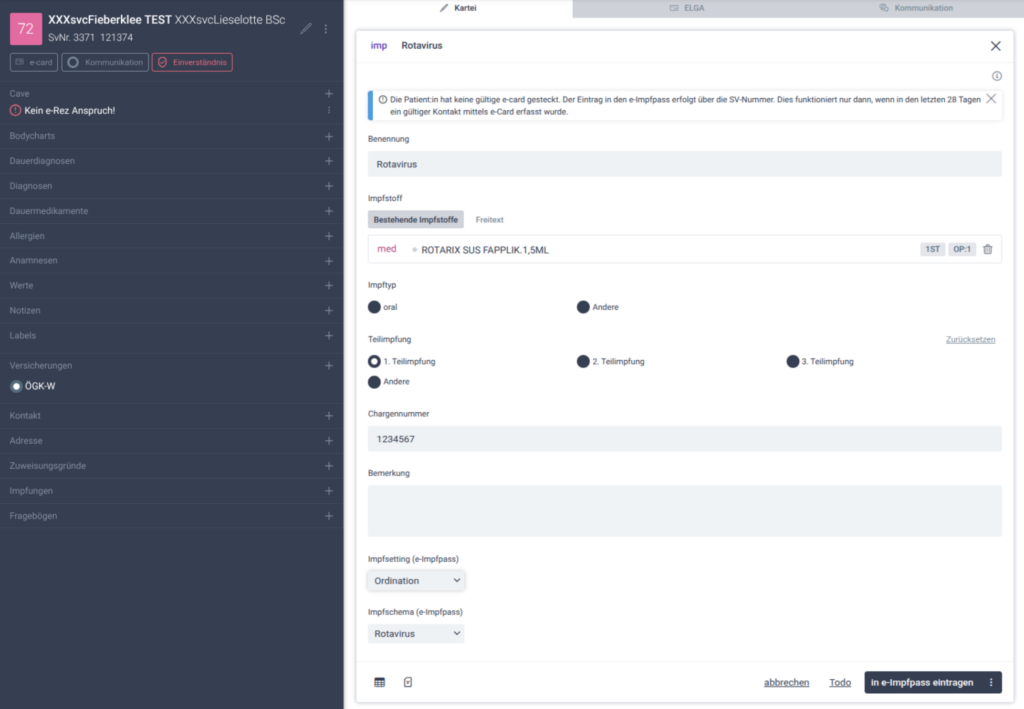The height and width of the screenshot is (709, 1024).
Task: Choose 3. Teilimpfung radio option
Action: tap(793, 361)
